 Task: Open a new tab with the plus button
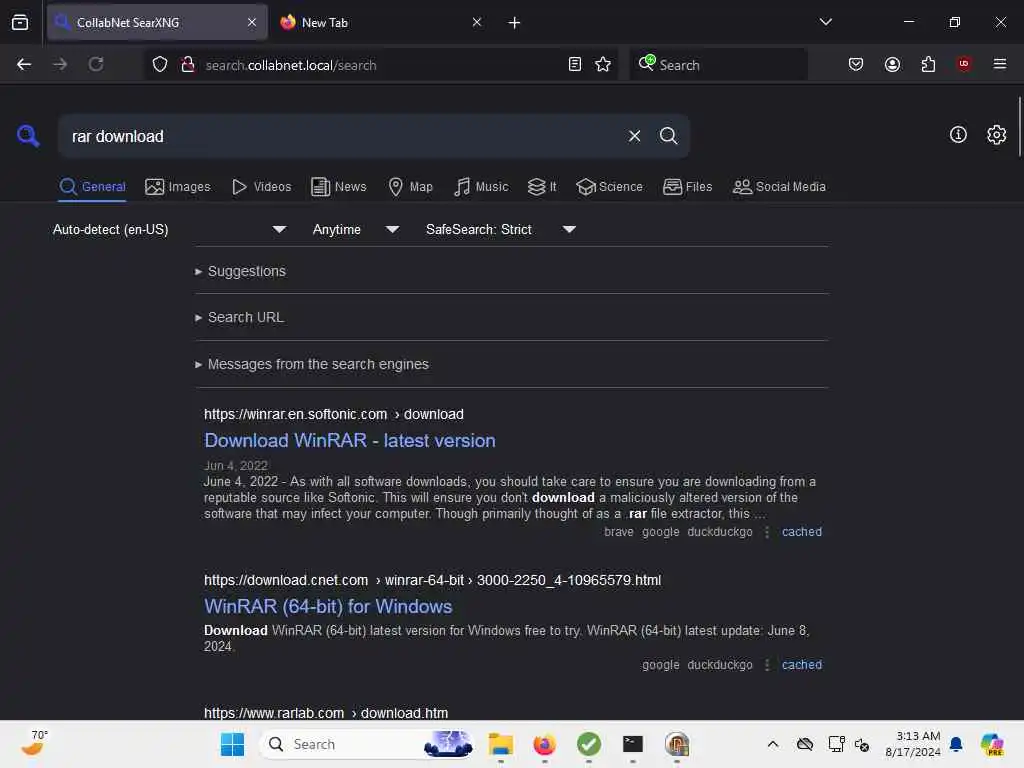[x=514, y=23]
